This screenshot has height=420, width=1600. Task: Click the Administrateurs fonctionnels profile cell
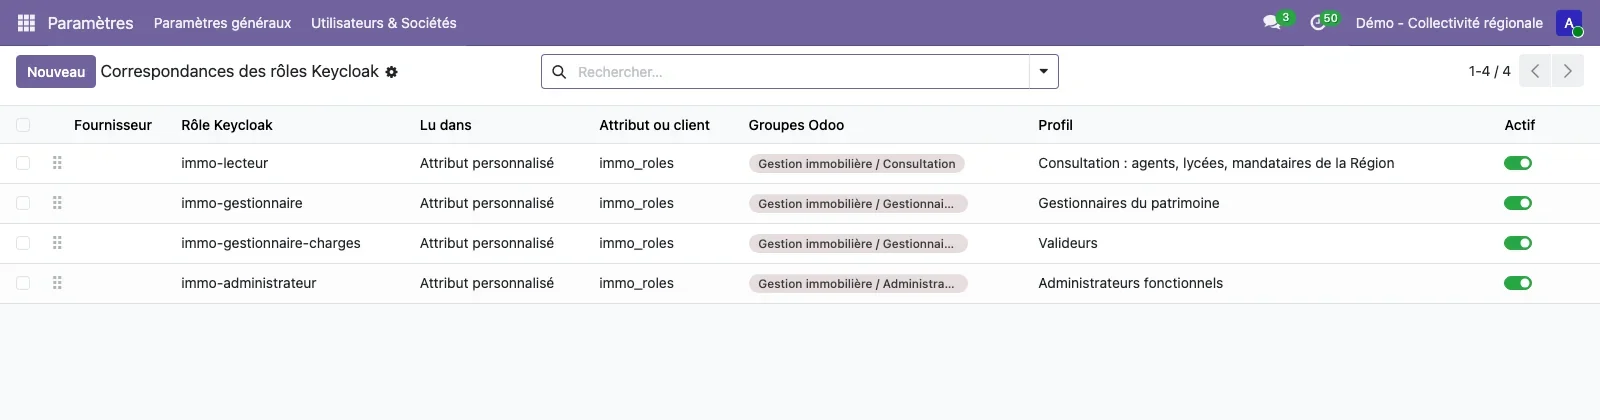[x=1131, y=283]
